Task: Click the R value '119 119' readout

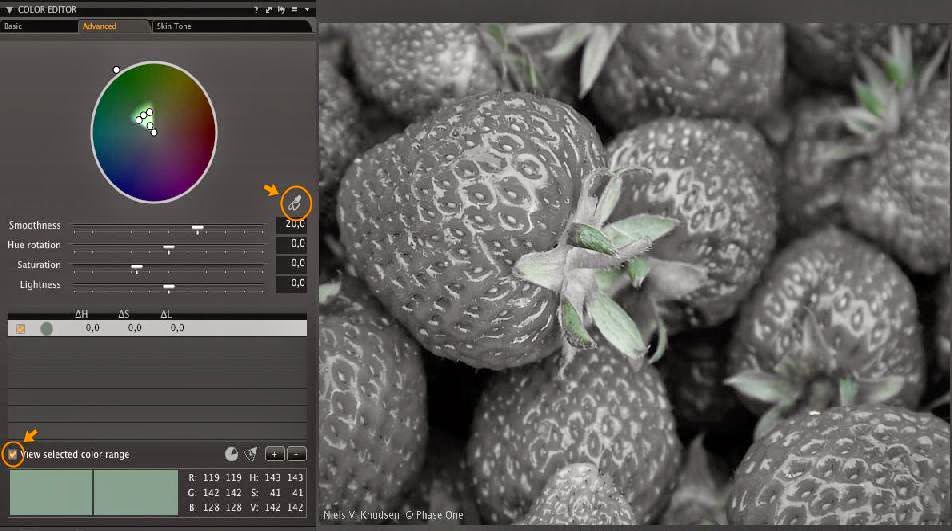Action: click(x=223, y=478)
